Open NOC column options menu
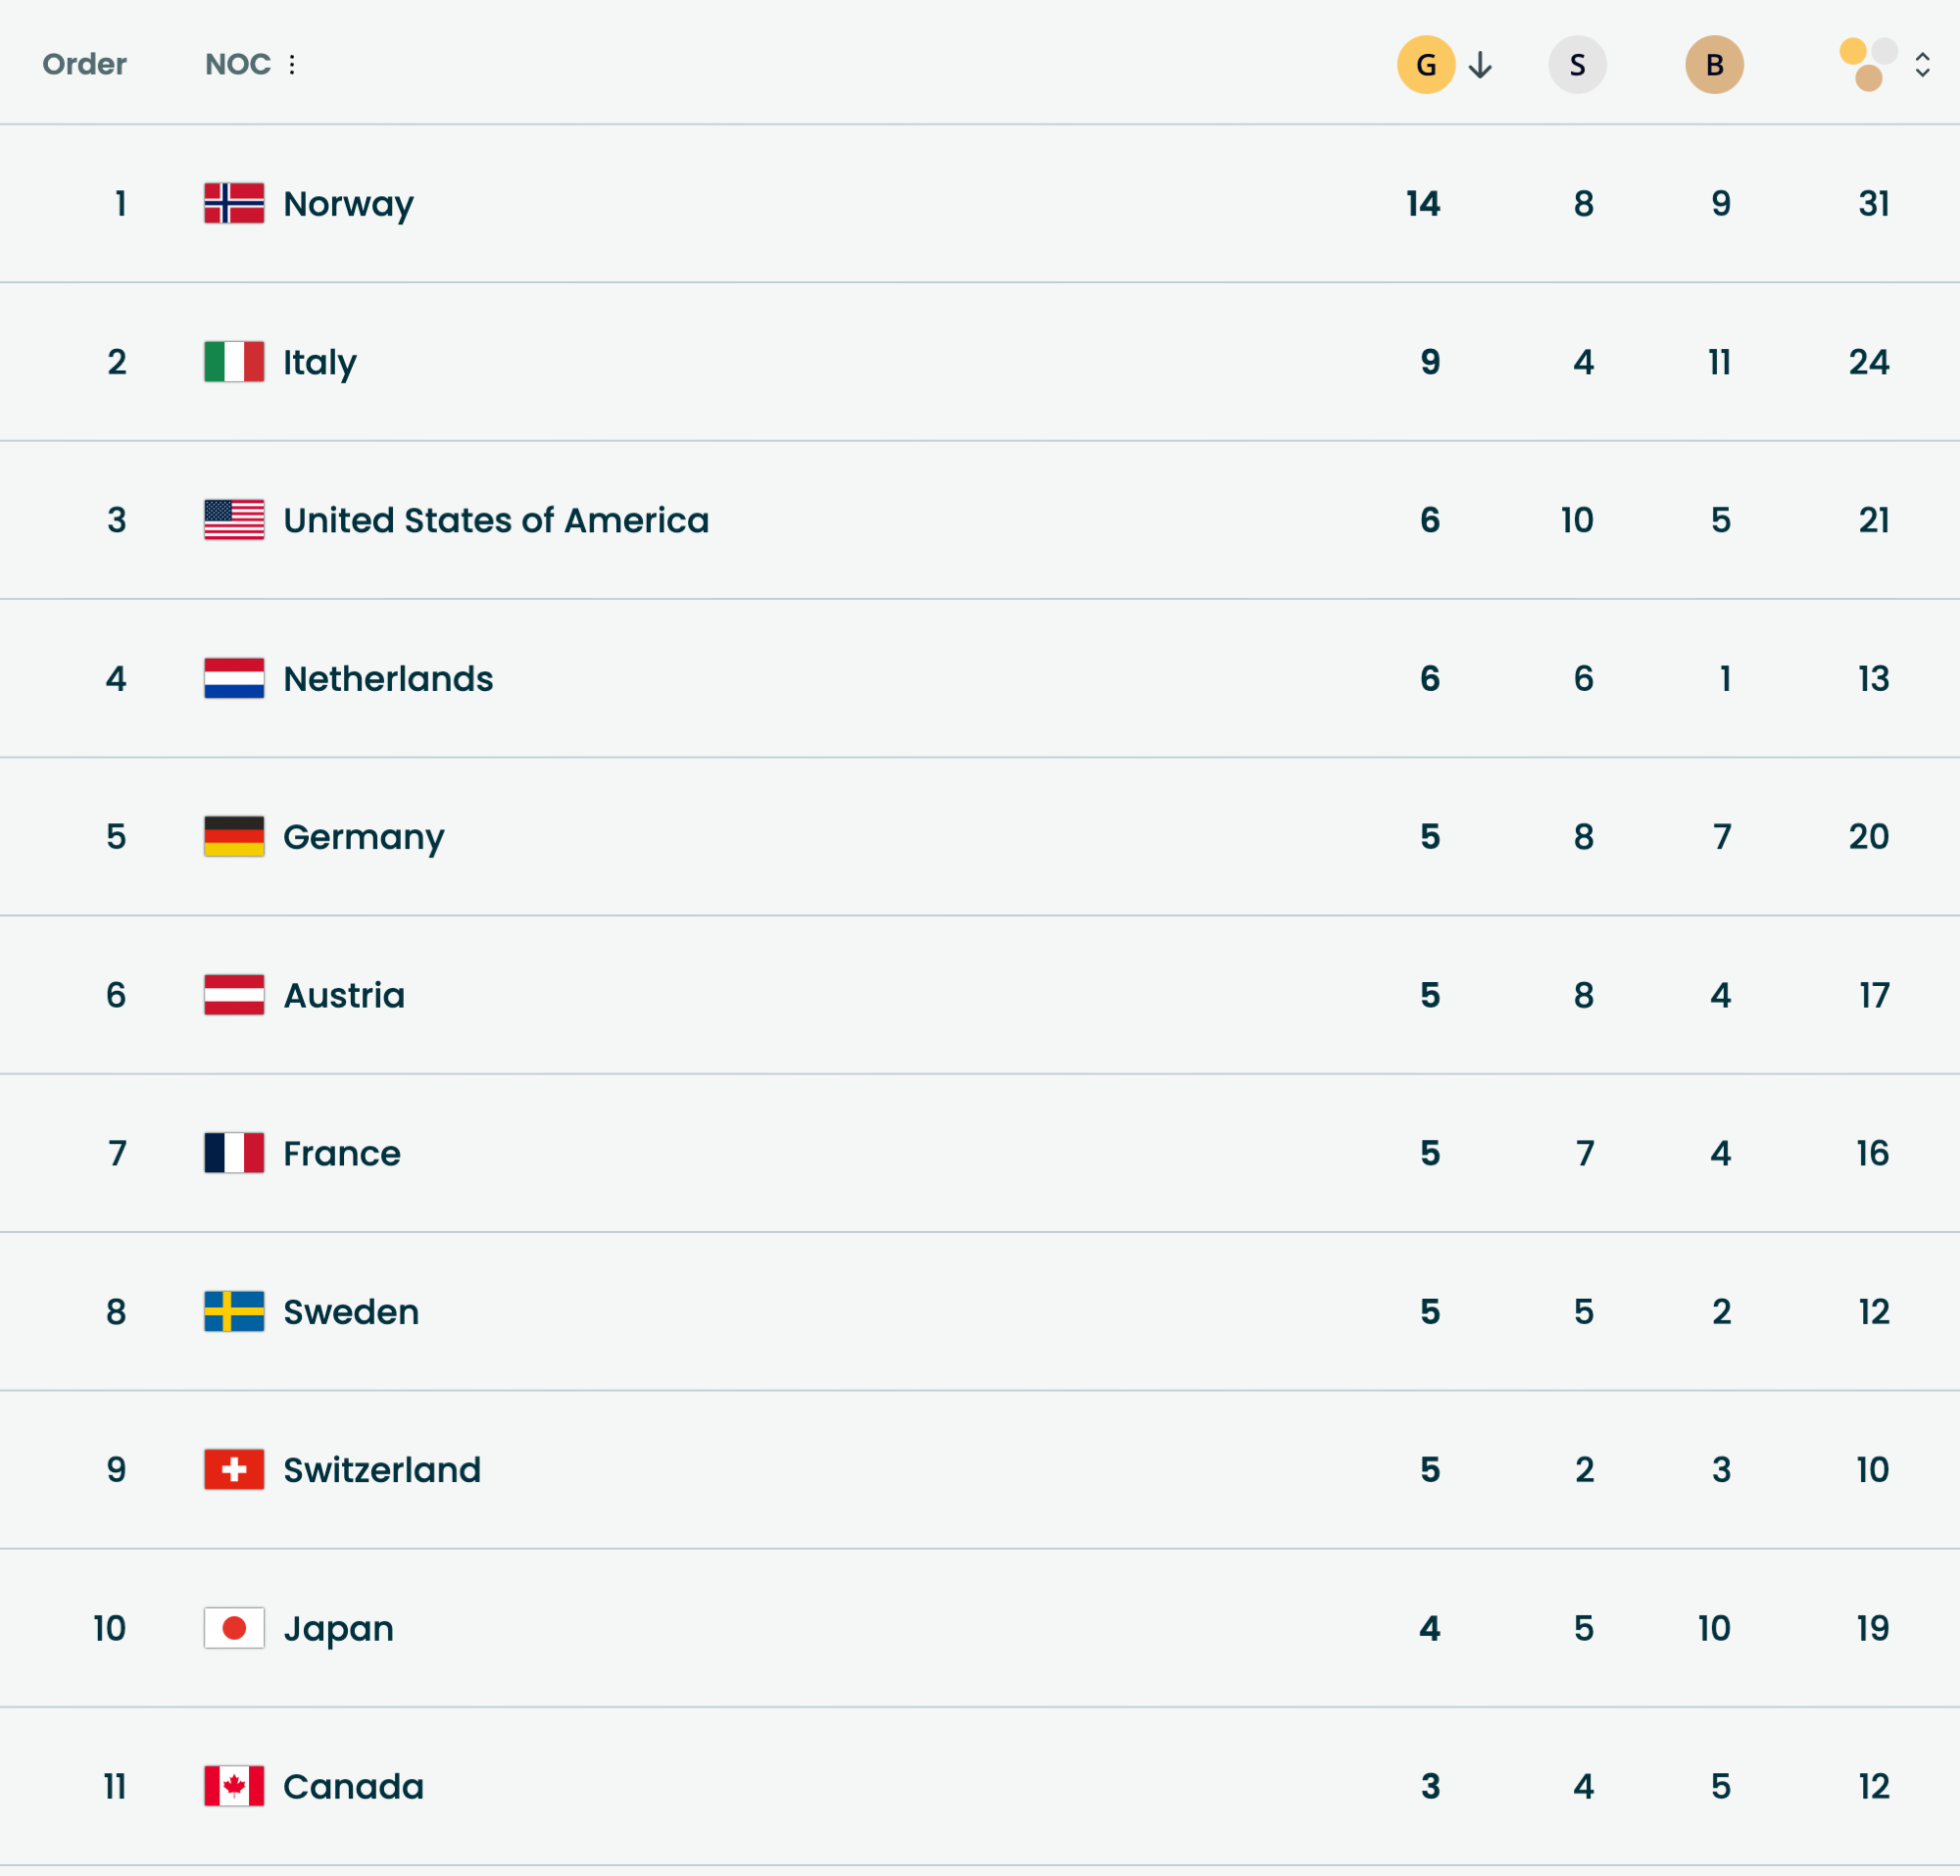 pos(292,65)
